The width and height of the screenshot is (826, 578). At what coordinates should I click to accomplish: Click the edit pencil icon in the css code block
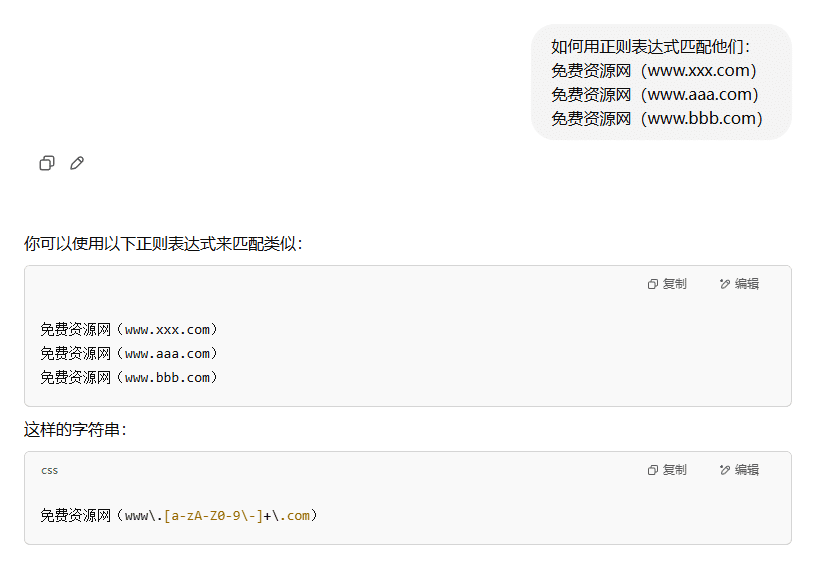tap(725, 470)
